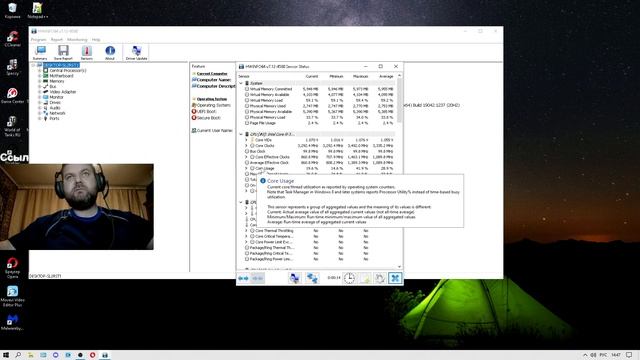Expand the Core Usage sensor row
Screen dimensions: 640x360
(246, 168)
